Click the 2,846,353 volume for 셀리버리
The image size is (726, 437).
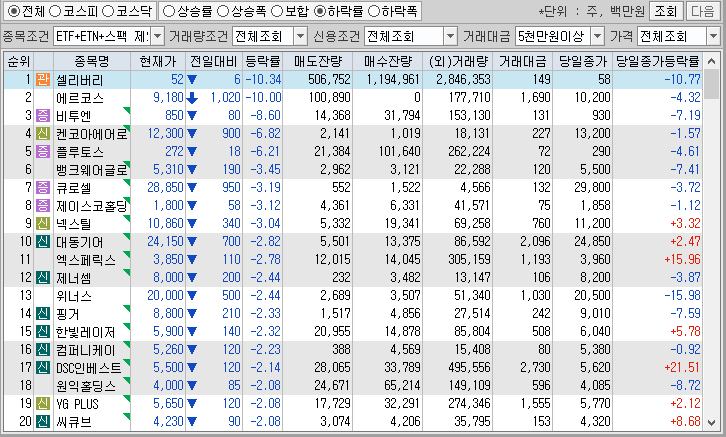[463, 80]
